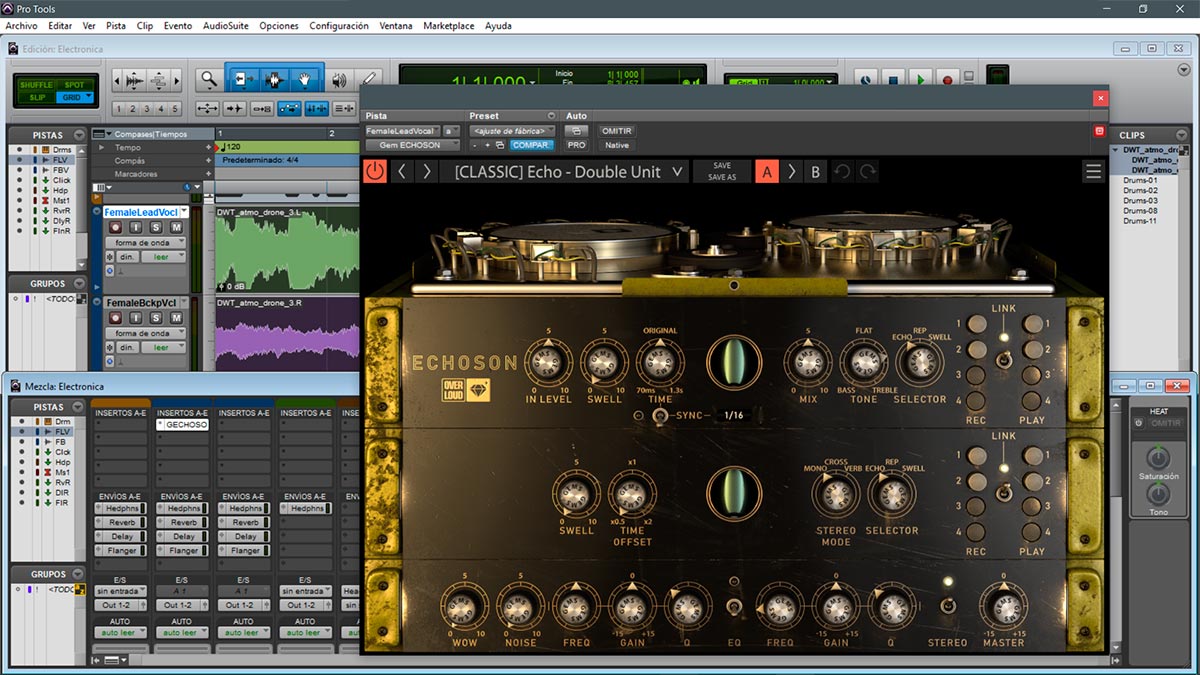Load the previous Echoson preset arrow

[x=402, y=171]
